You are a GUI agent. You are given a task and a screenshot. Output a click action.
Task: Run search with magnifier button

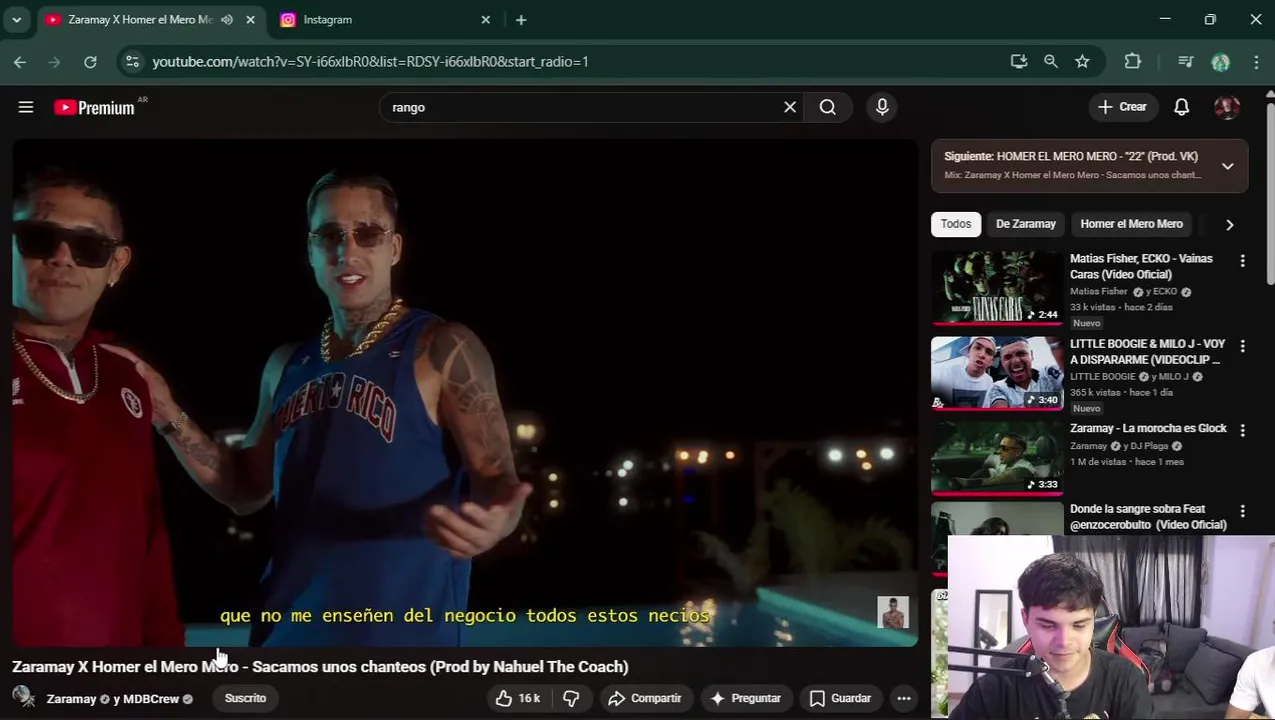828,107
